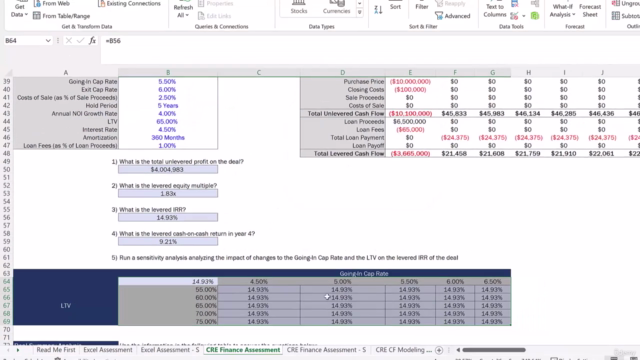The width and height of the screenshot is (640, 360).
Task: Open Advanced filter options
Action: click(x=453, y=16)
